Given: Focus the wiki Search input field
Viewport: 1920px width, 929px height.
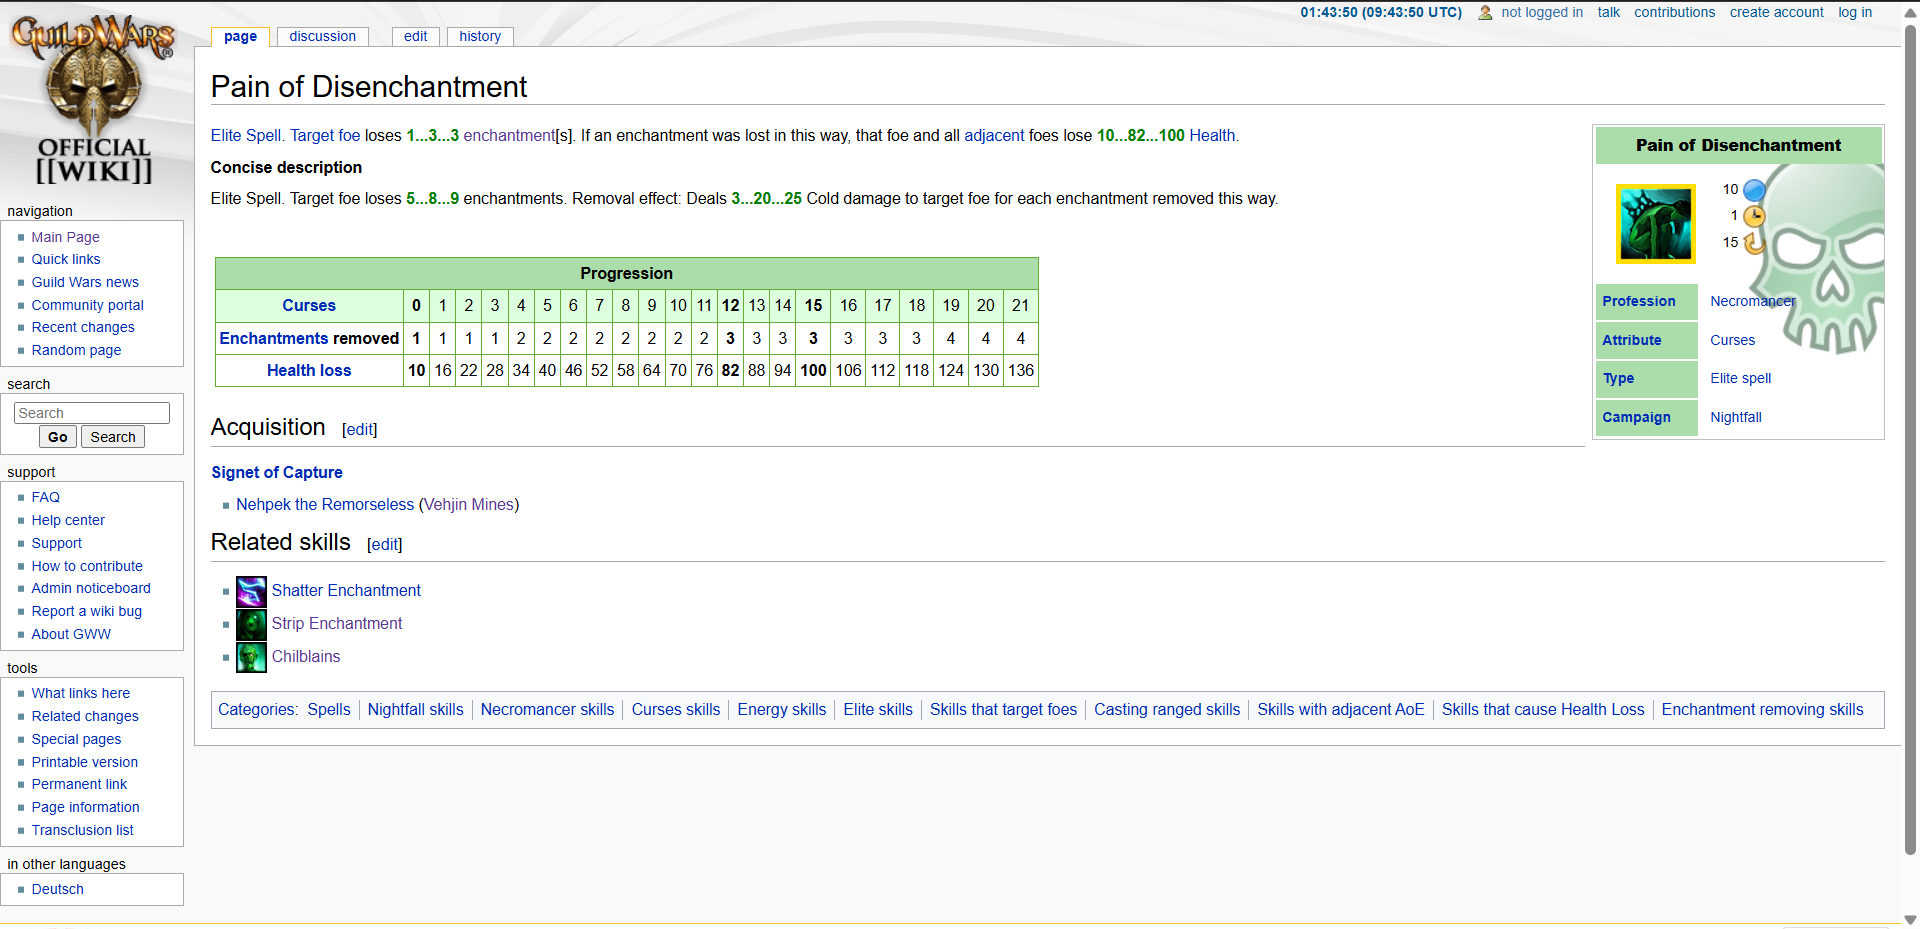Looking at the screenshot, I should click(x=92, y=413).
